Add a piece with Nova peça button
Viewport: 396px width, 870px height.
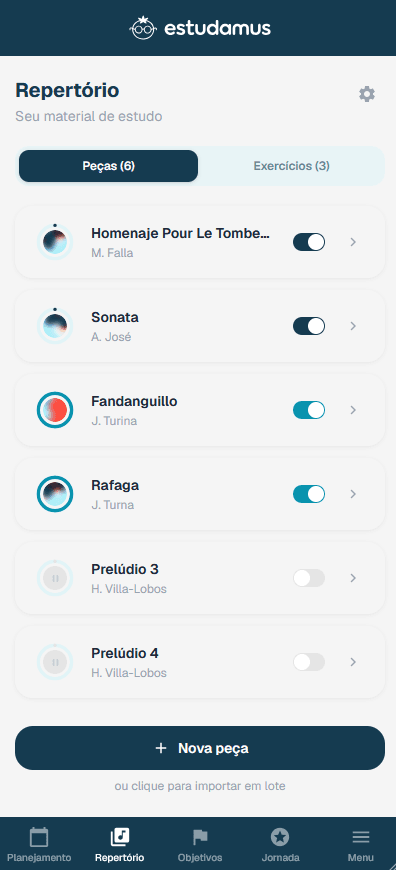click(200, 748)
